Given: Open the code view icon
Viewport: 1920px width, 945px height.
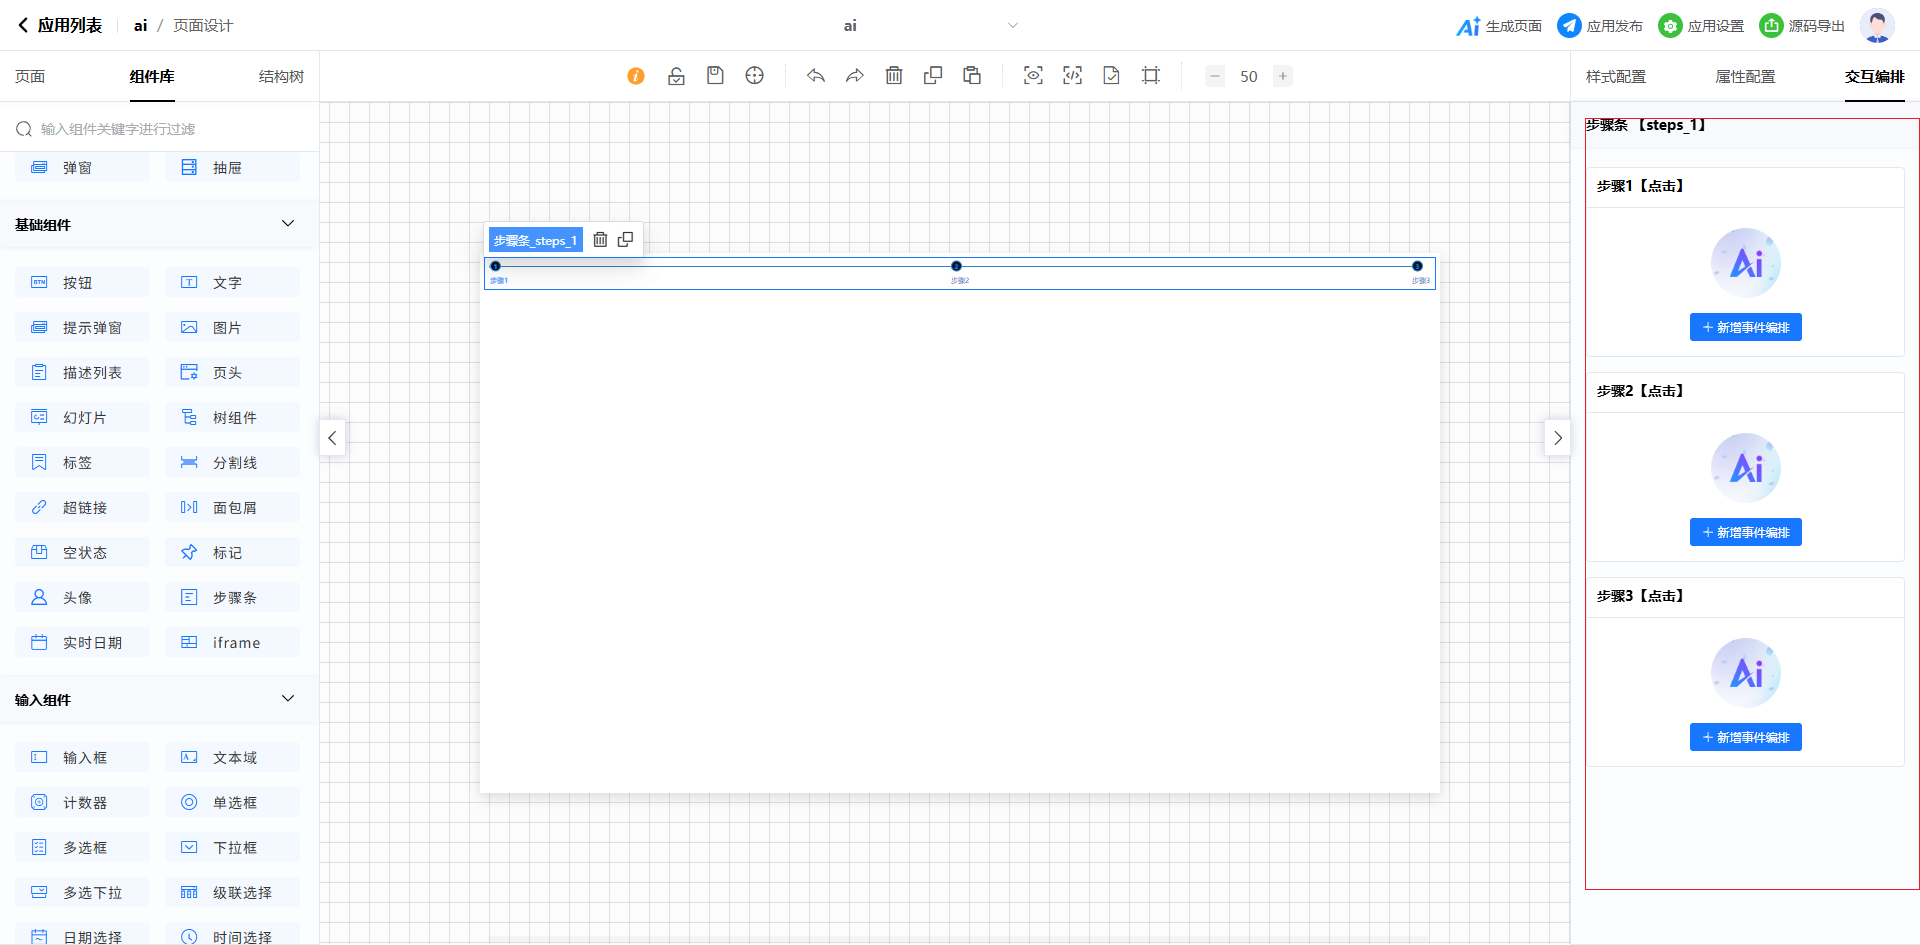Looking at the screenshot, I should pyautogui.click(x=1072, y=76).
